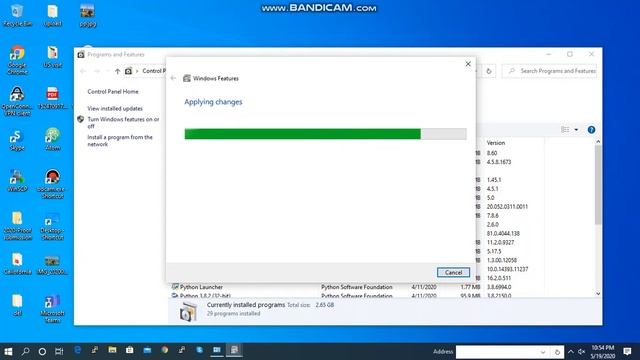Click version 81.0.4044.138 in the list

click(503, 233)
